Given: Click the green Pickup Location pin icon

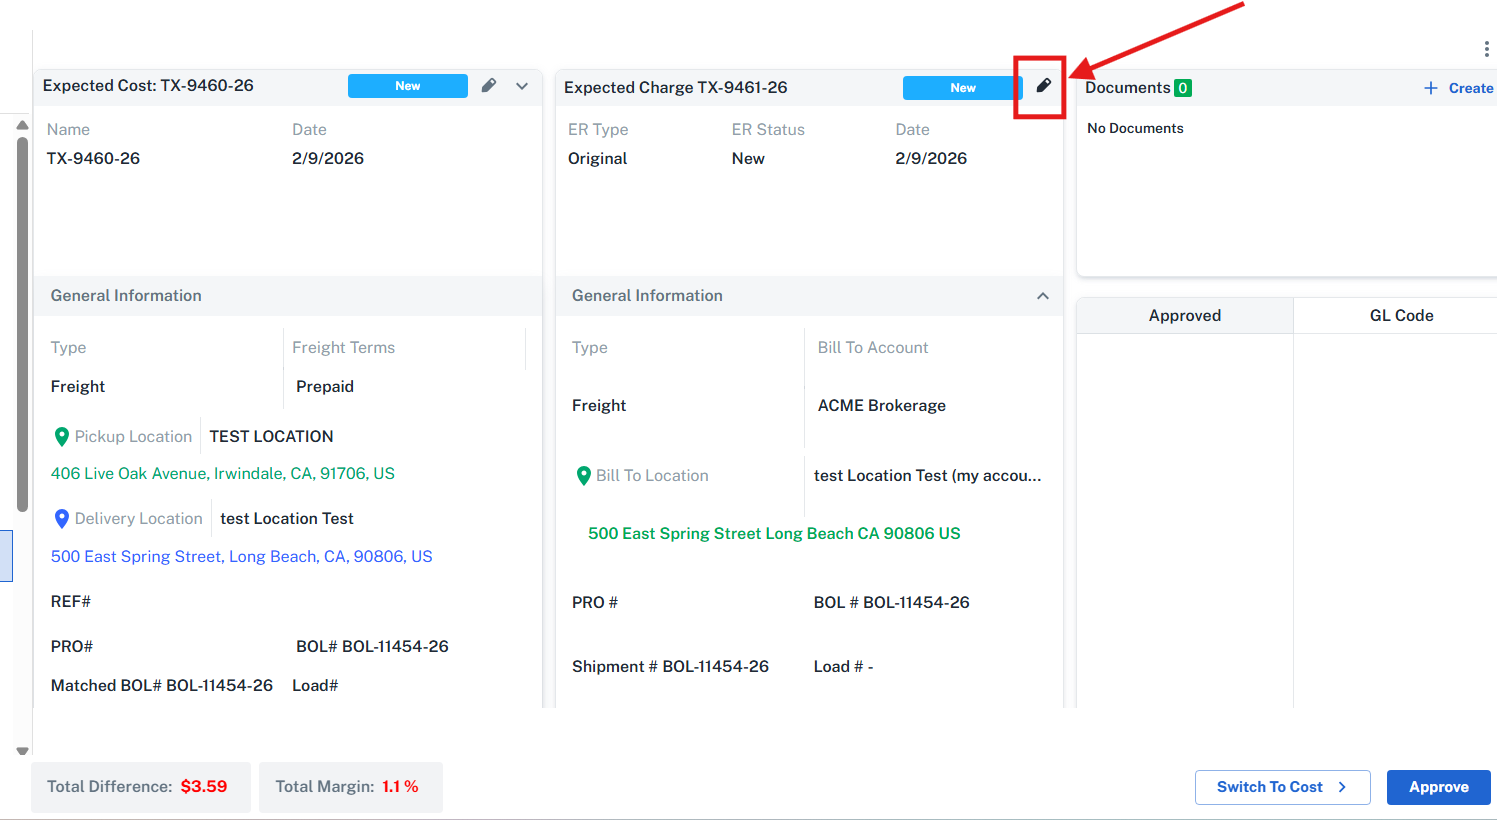Looking at the screenshot, I should coord(62,437).
